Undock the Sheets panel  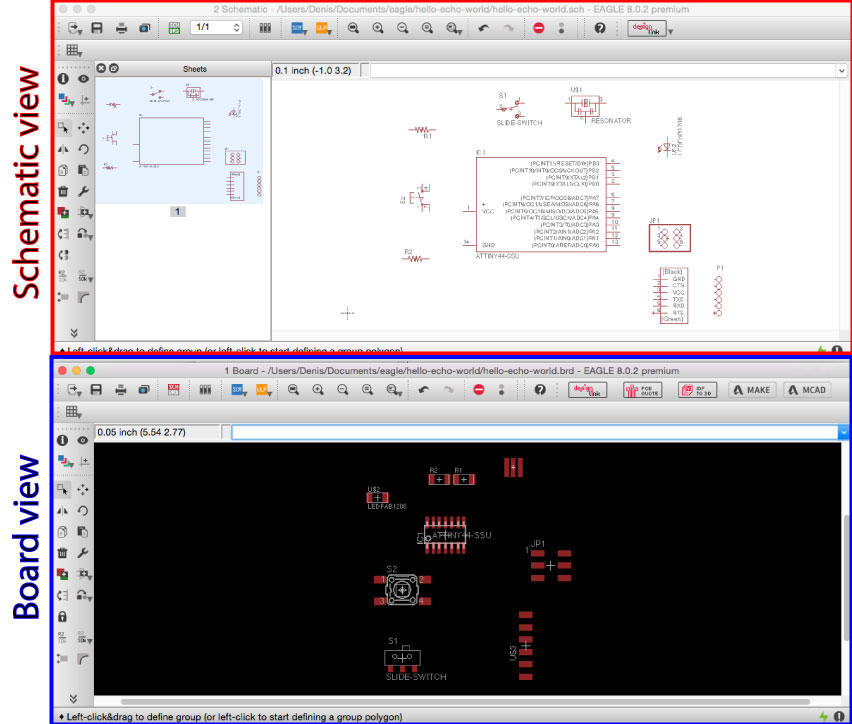click(114, 68)
